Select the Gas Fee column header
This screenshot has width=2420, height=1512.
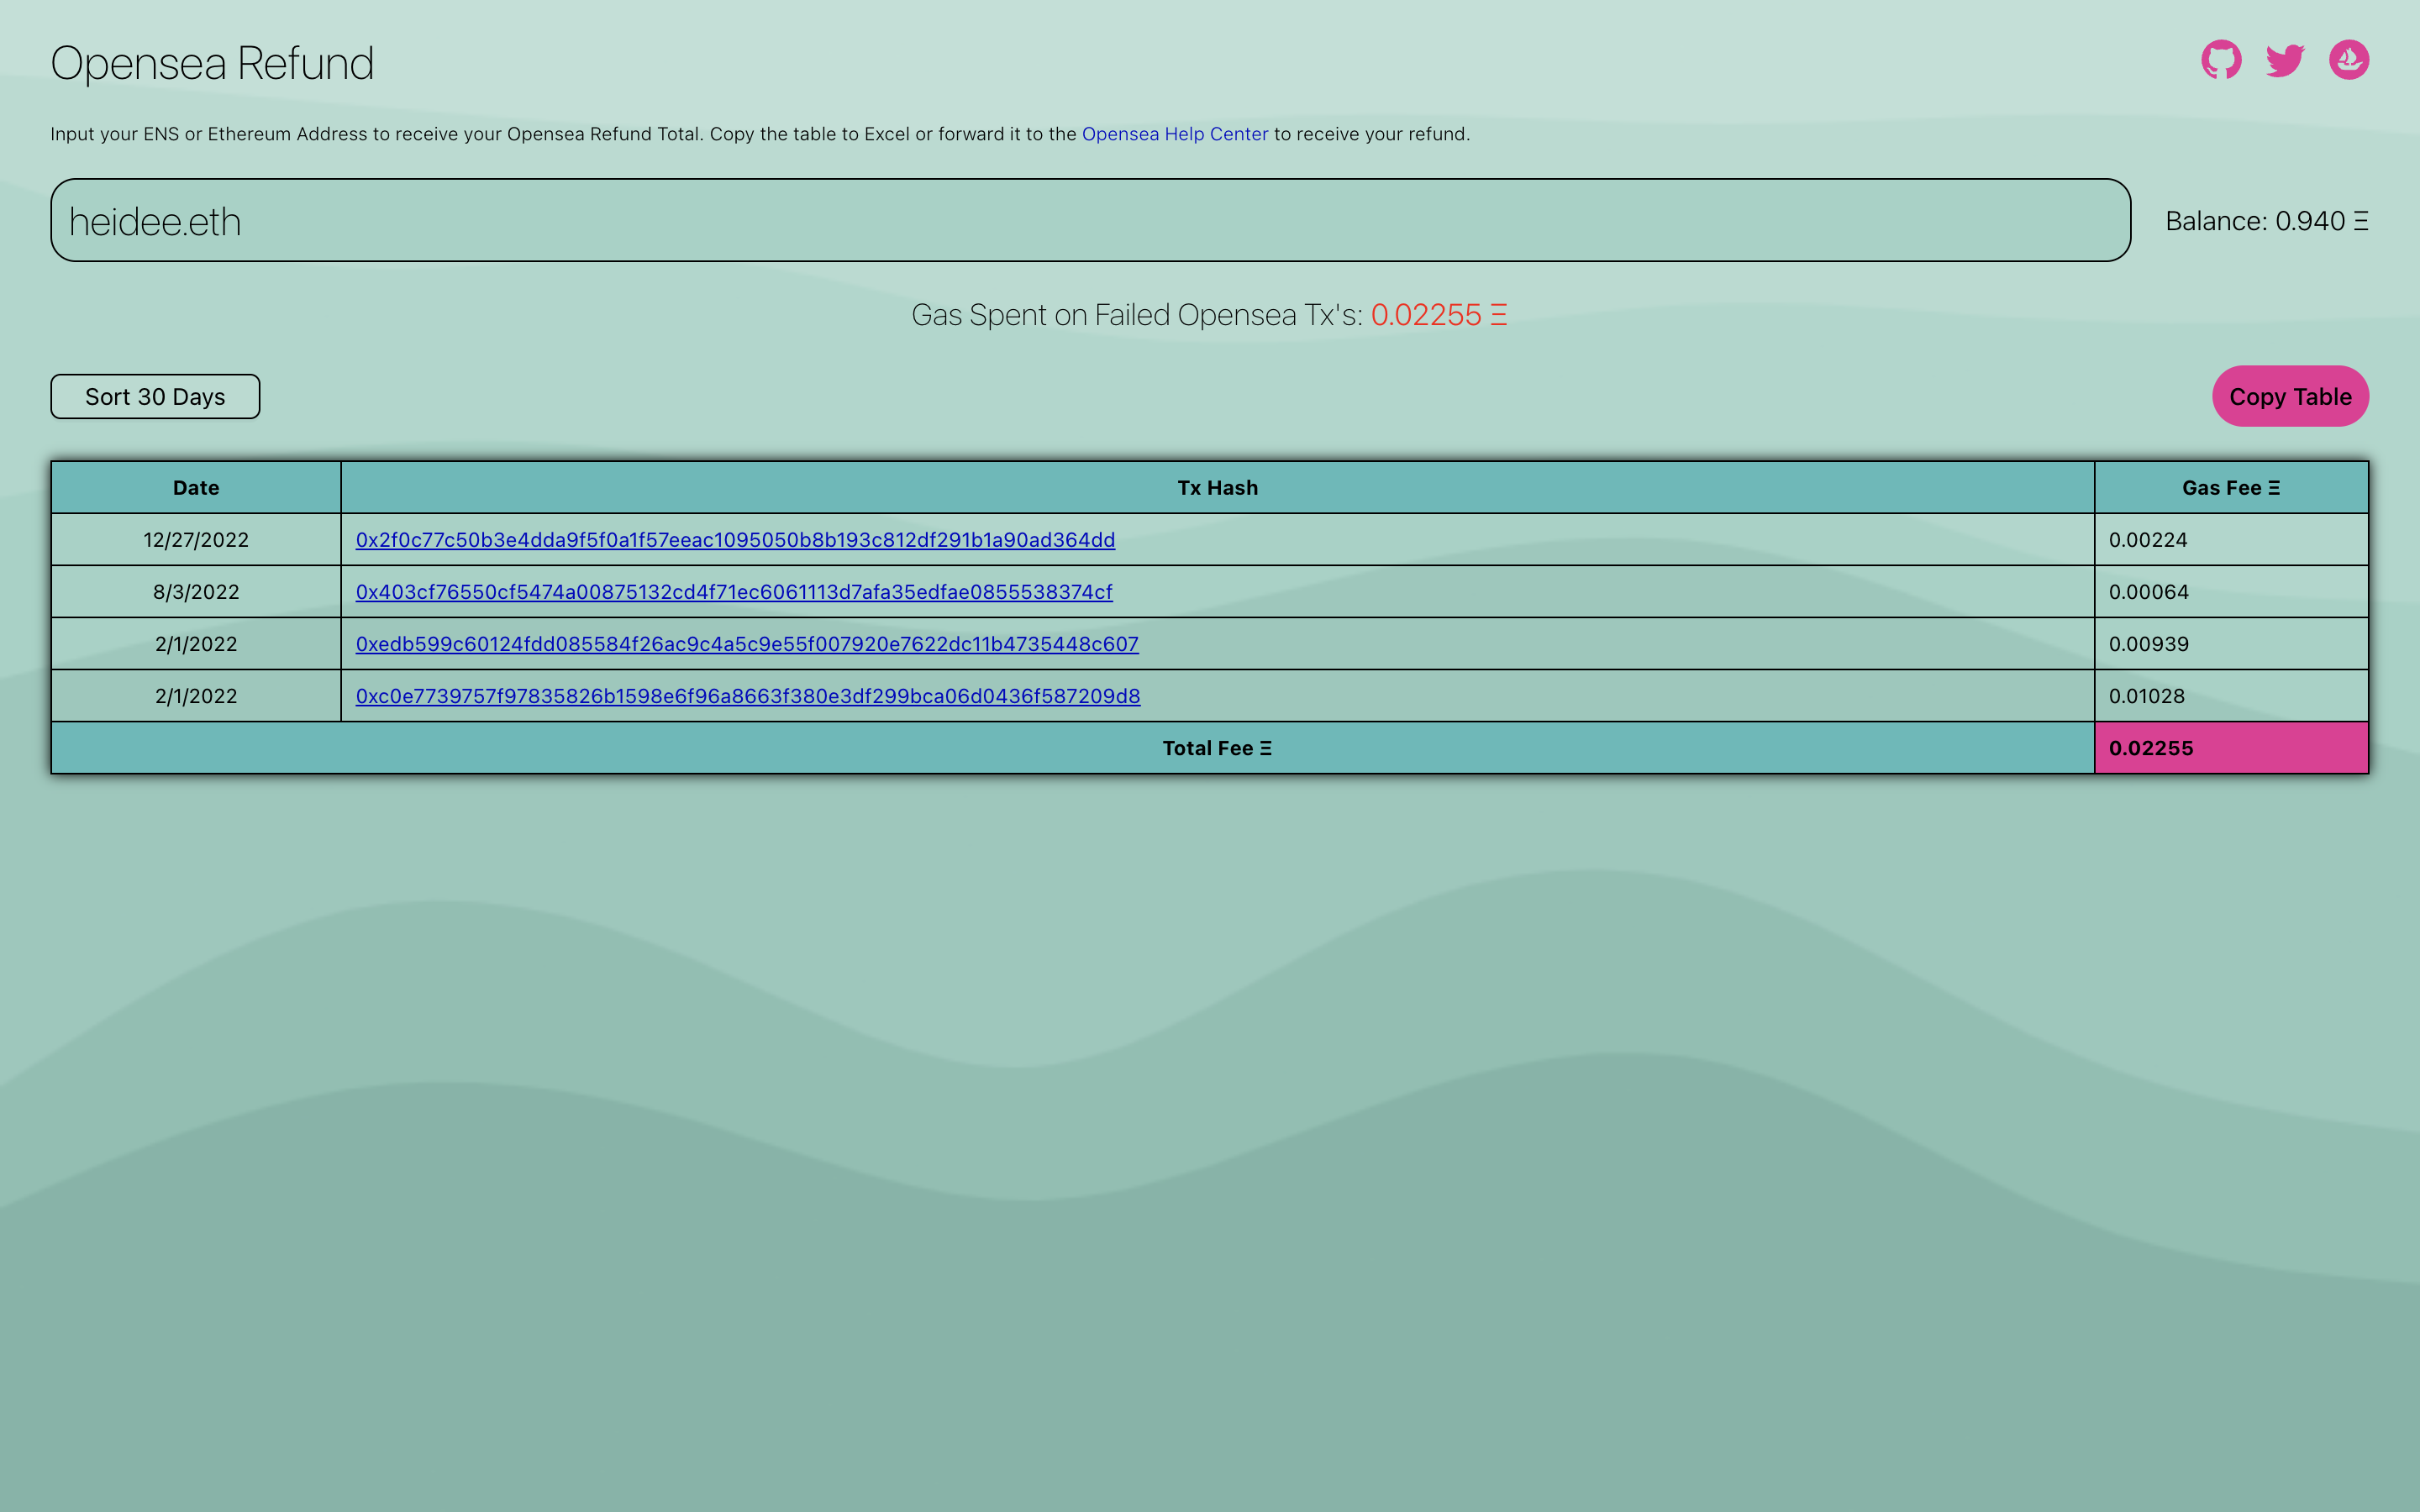[x=2230, y=488]
